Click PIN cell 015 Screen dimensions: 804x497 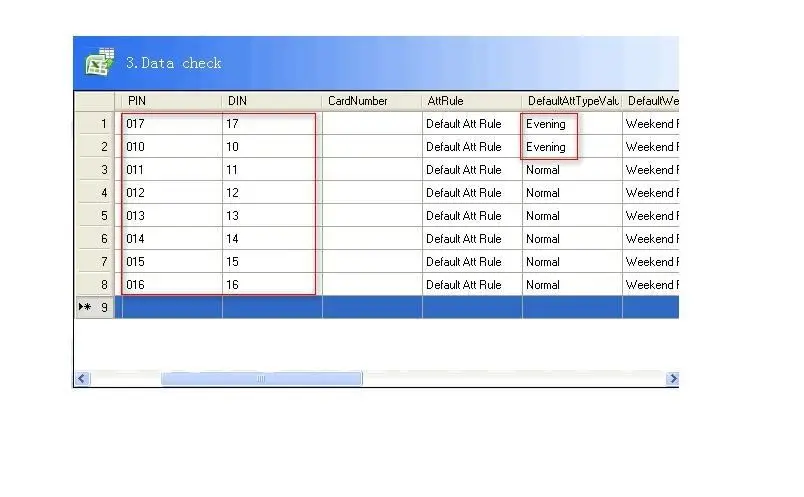(x=171, y=262)
